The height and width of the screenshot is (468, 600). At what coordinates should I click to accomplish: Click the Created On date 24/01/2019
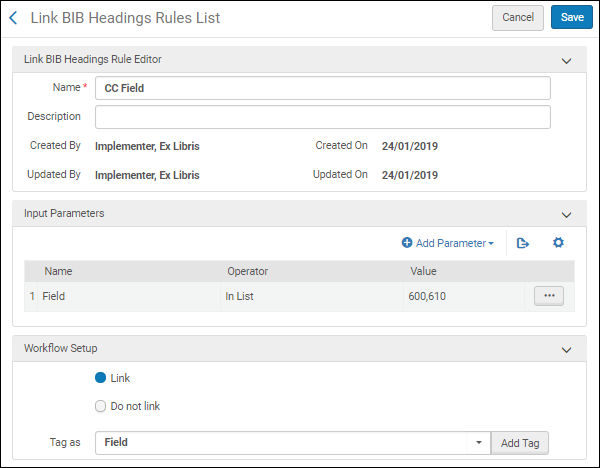tap(409, 146)
